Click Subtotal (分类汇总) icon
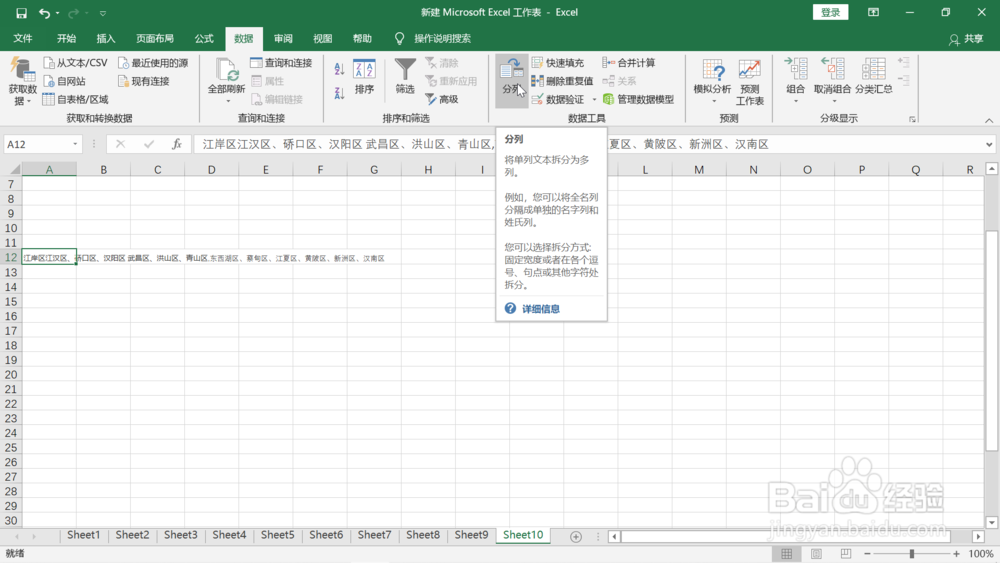The height and width of the screenshot is (563, 1000). 873,77
